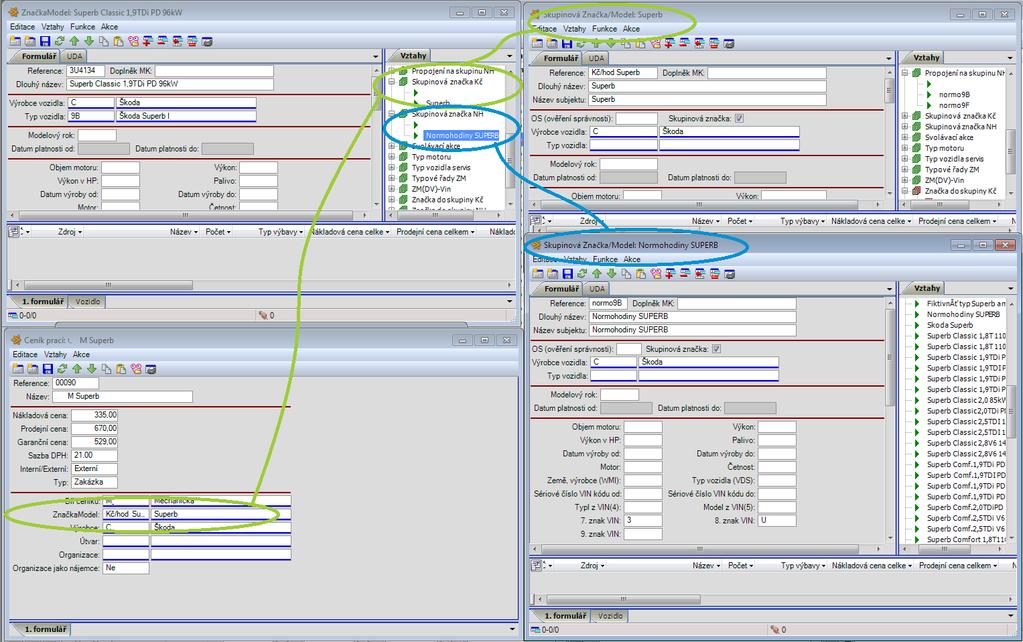The image size is (1023, 642).
Task: Click horizontal scrollbar in Superb Classic bottom table
Action: coord(108,285)
